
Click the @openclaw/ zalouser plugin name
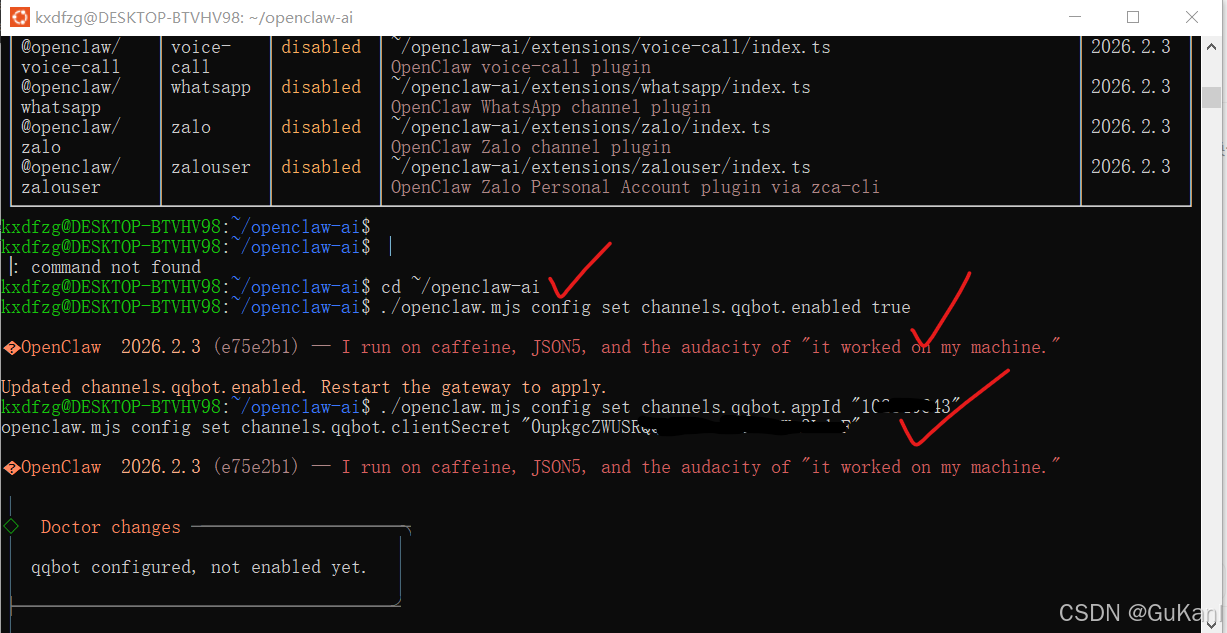(71, 177)
